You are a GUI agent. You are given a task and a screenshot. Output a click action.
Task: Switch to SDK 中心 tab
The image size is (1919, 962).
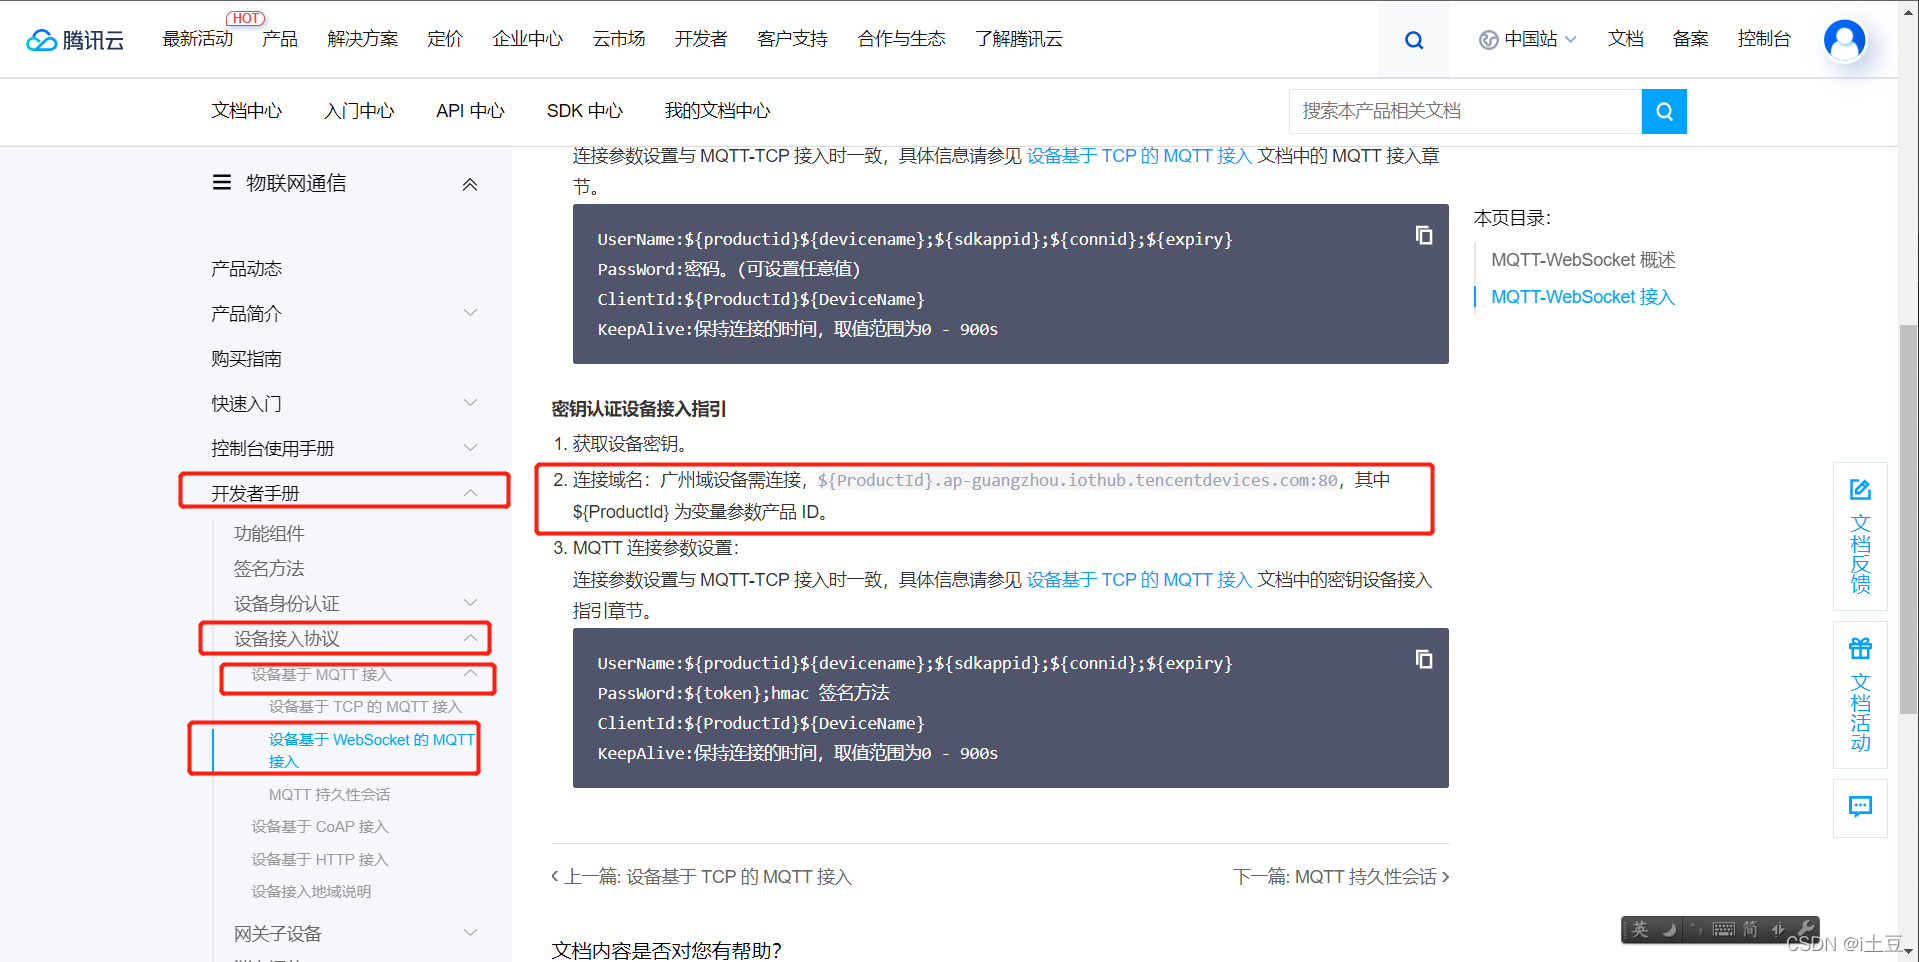pyautogui.click(x=585, y=111)
